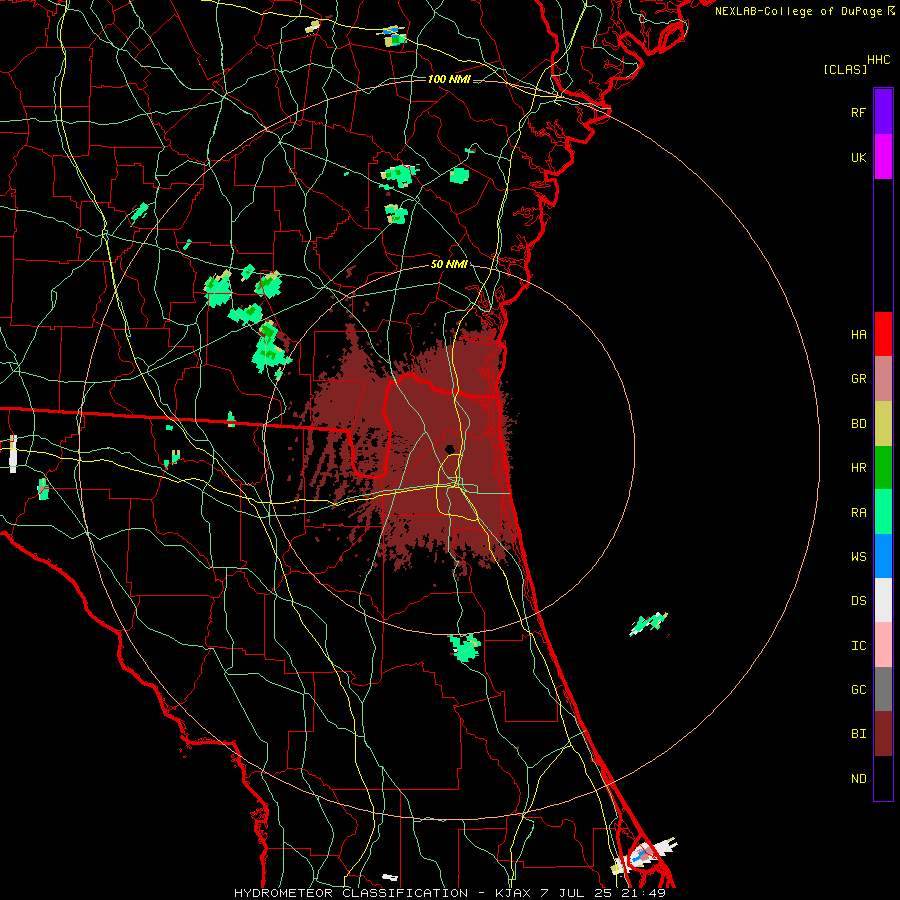This screenshot has height=900, width=900.
Task: Select the BD yellow legend swatch
Action: (883, 424)
